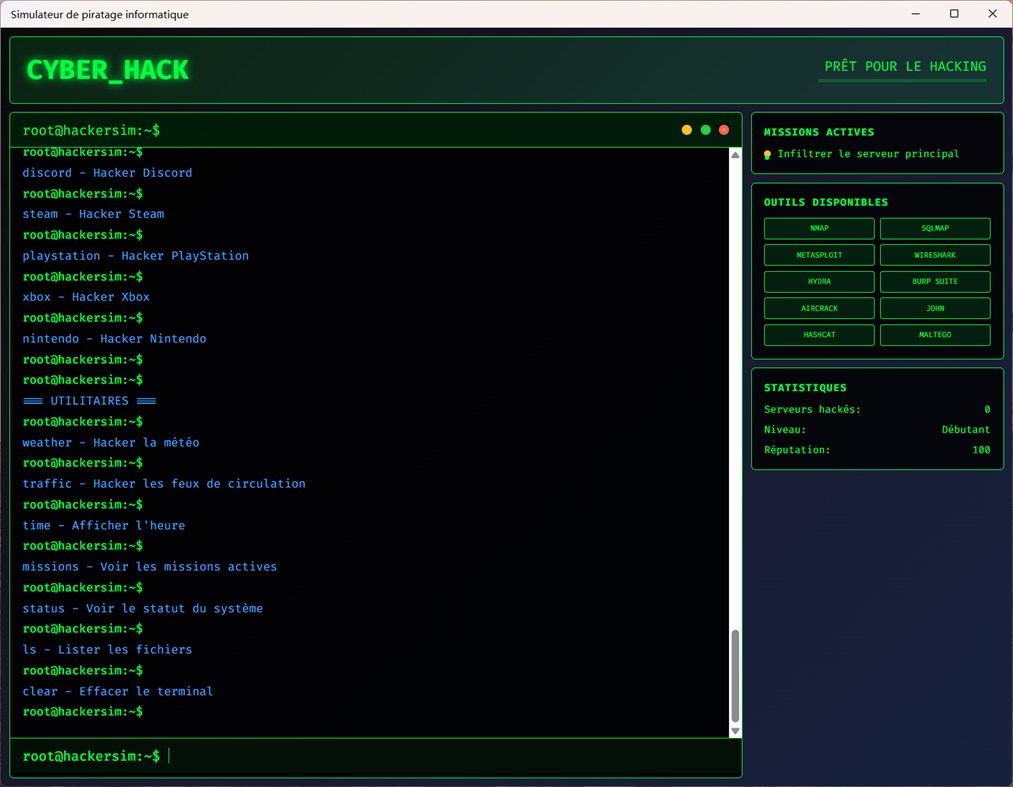This screenshot has height=787, width=1013.
Task: Launch the HYDRA cracking tool
Action: 818,281
